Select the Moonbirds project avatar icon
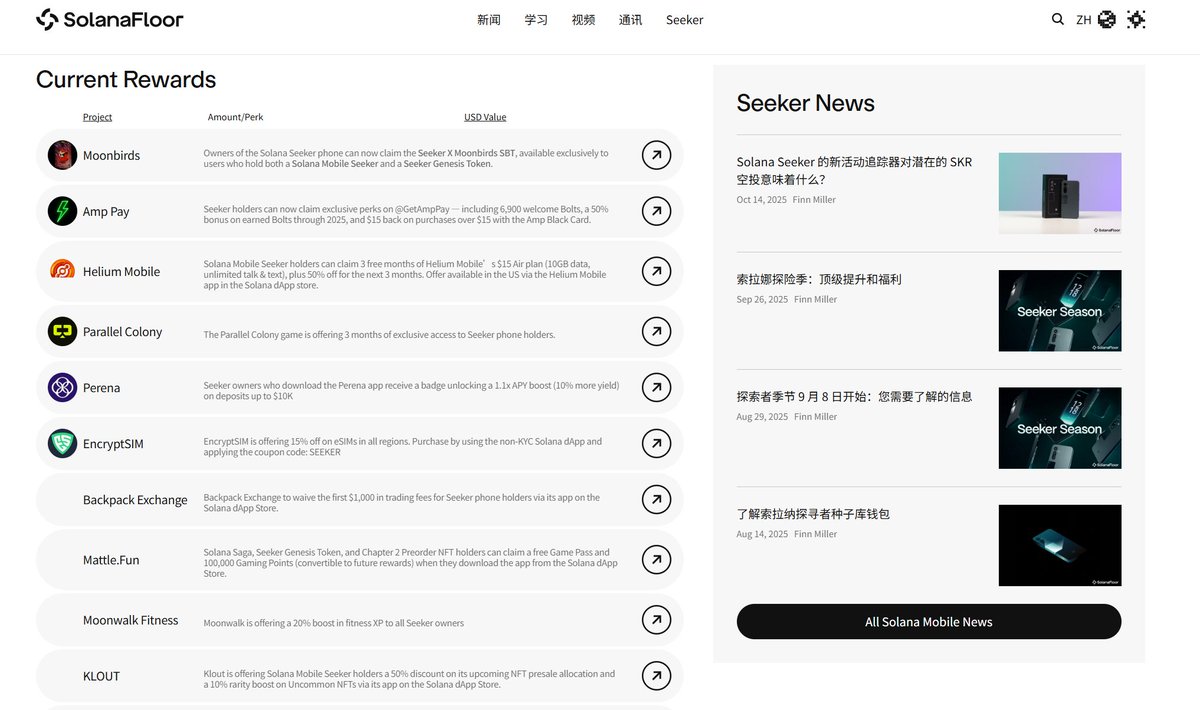The image size is (1200, 710). coord(61,155)
